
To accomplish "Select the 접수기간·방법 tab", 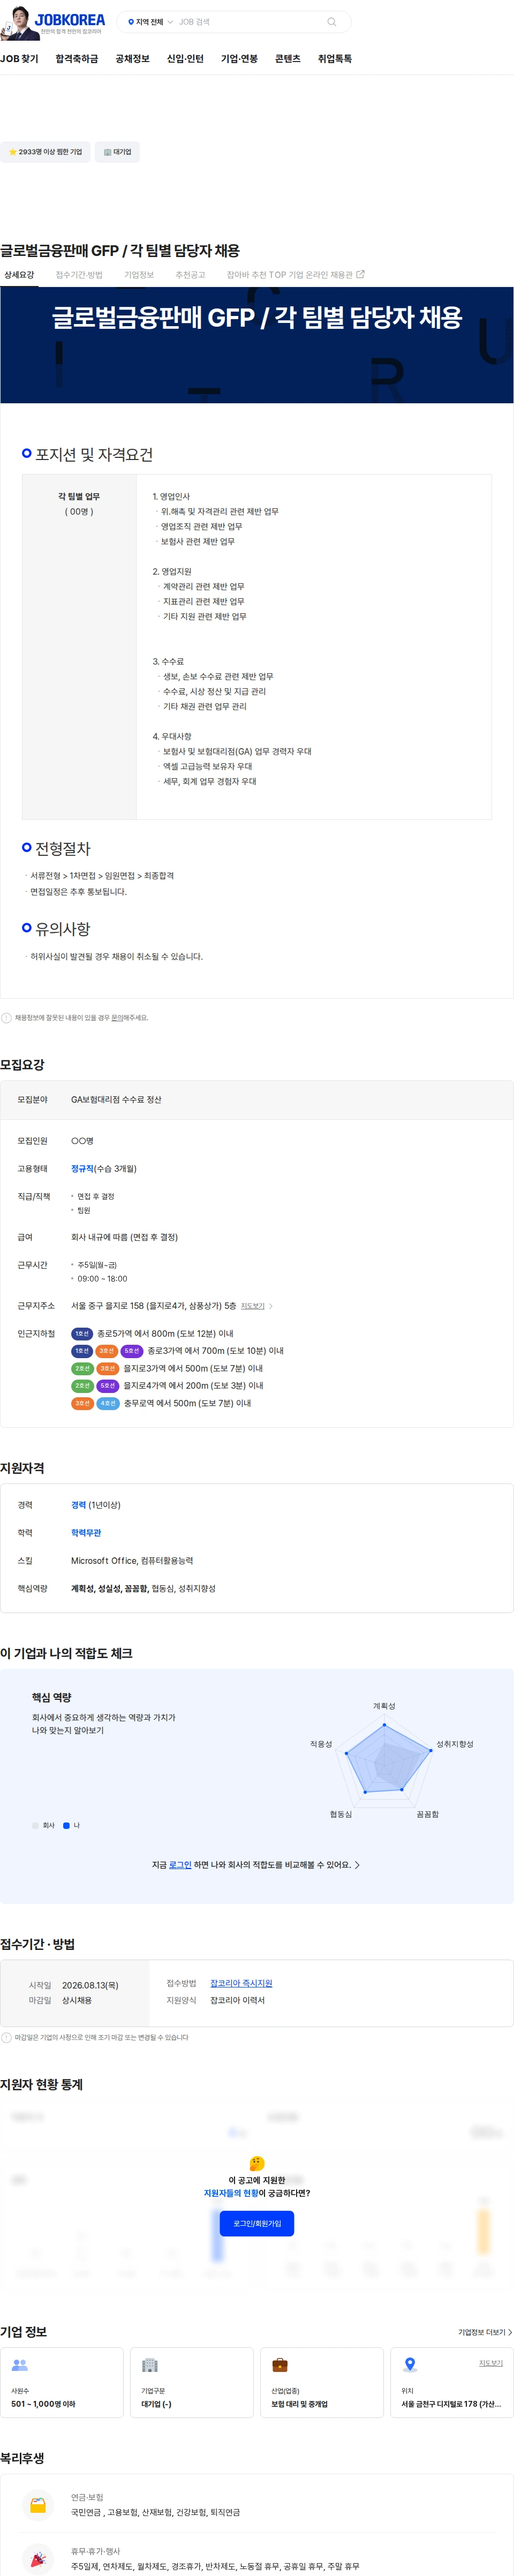I will click(x=79, y=275).
